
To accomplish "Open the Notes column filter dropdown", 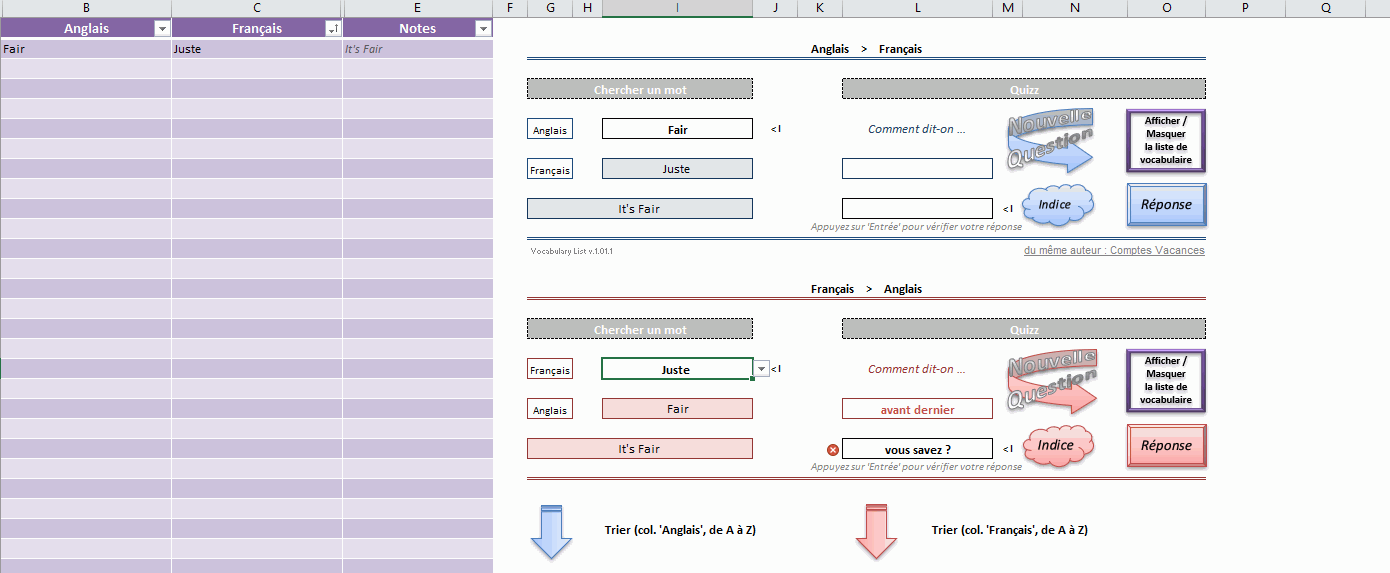I will coord(483,29).
